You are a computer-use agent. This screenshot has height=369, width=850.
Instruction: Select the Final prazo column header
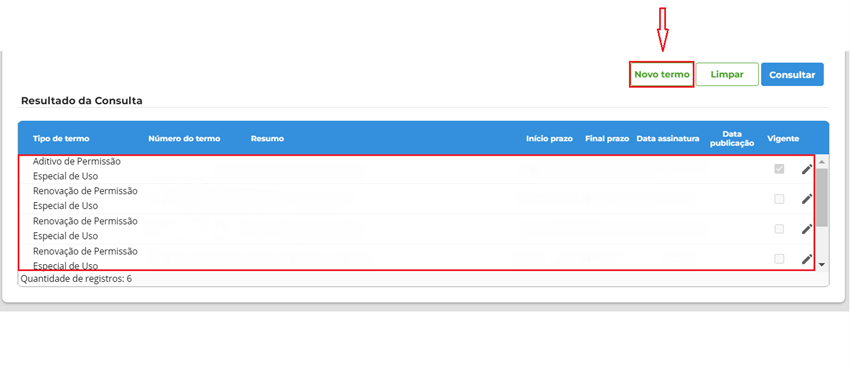[607, 139]
